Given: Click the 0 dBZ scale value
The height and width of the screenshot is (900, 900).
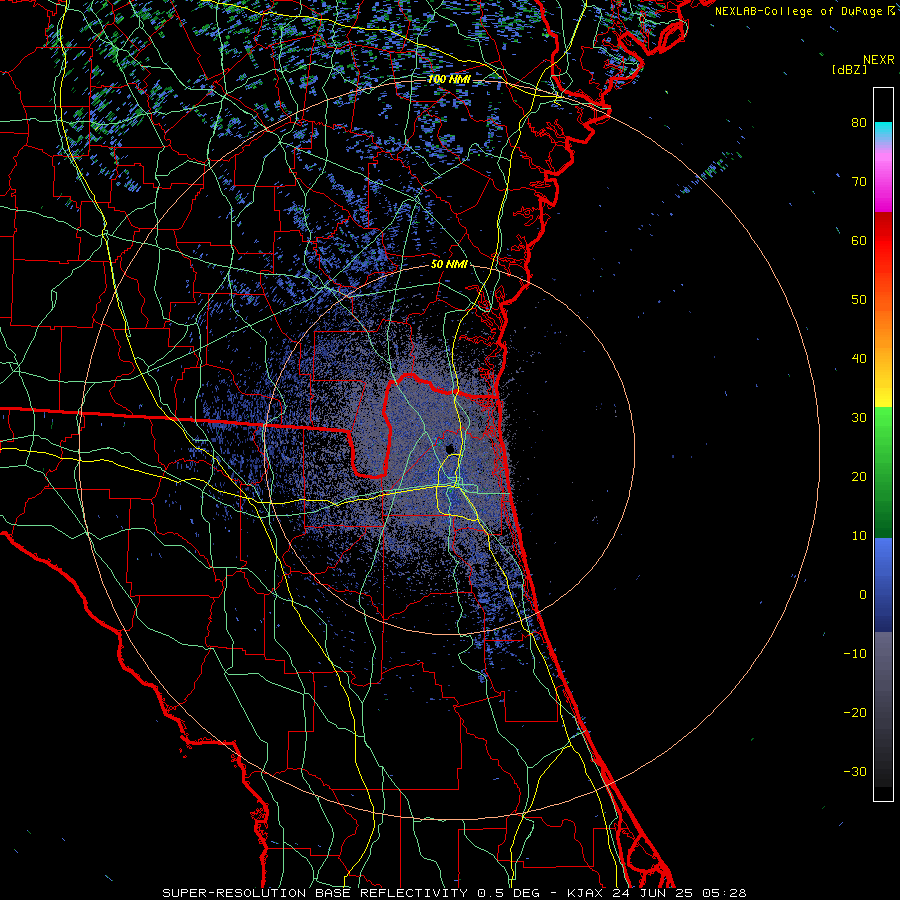Looking at the screenshot, I should pos(863,595).
